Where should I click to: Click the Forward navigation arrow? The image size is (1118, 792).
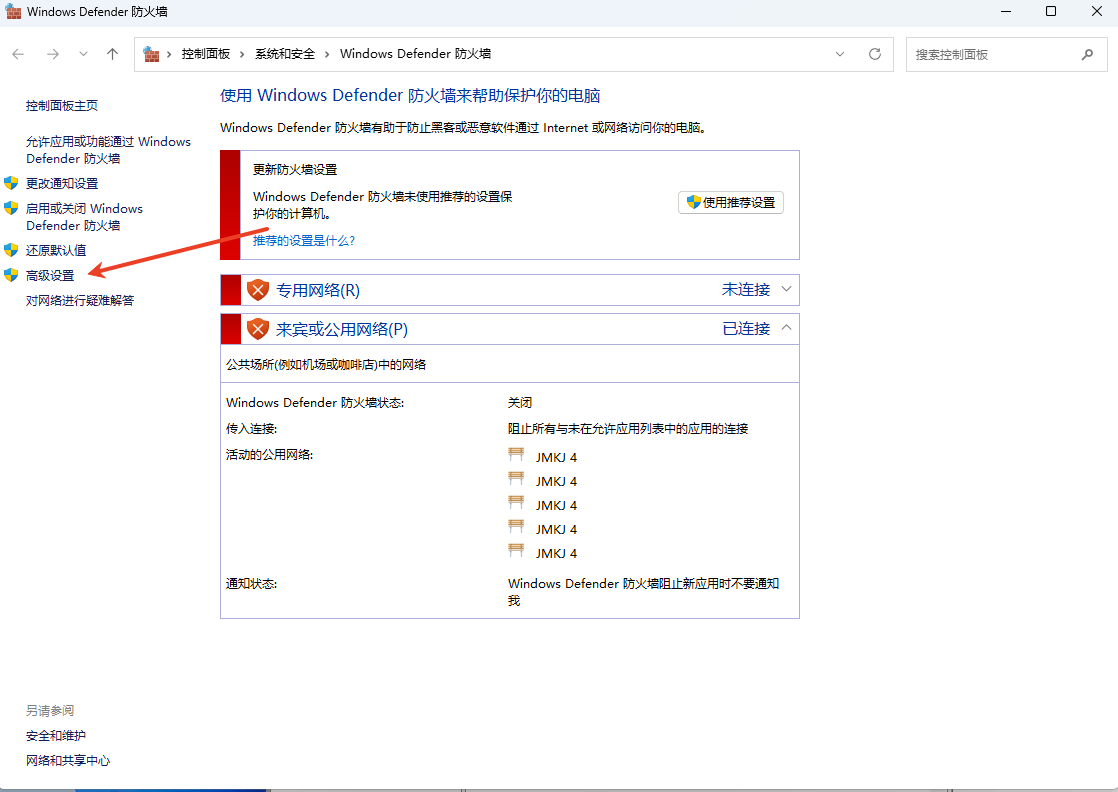[53, 54]
